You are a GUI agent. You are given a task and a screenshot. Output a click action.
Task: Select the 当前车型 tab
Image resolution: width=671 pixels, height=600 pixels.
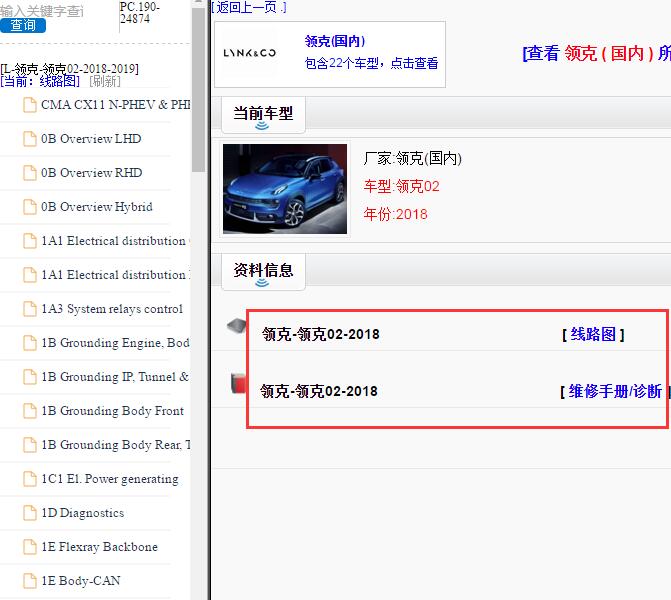click(263, 114)
